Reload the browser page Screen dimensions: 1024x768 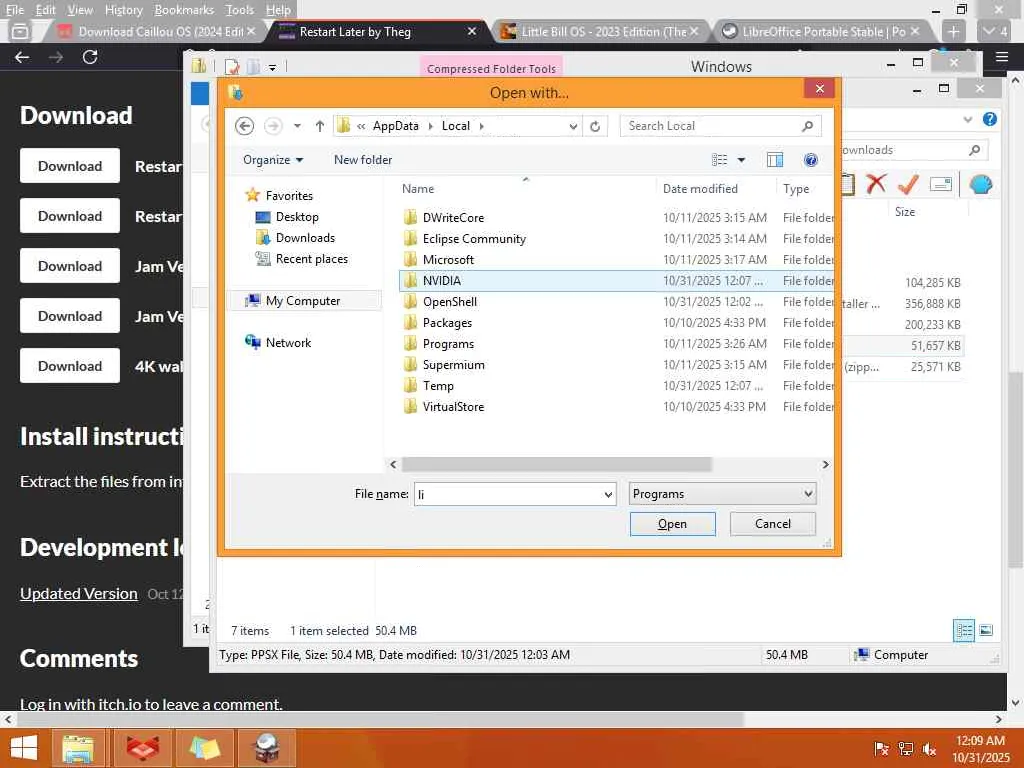point(90,57)
